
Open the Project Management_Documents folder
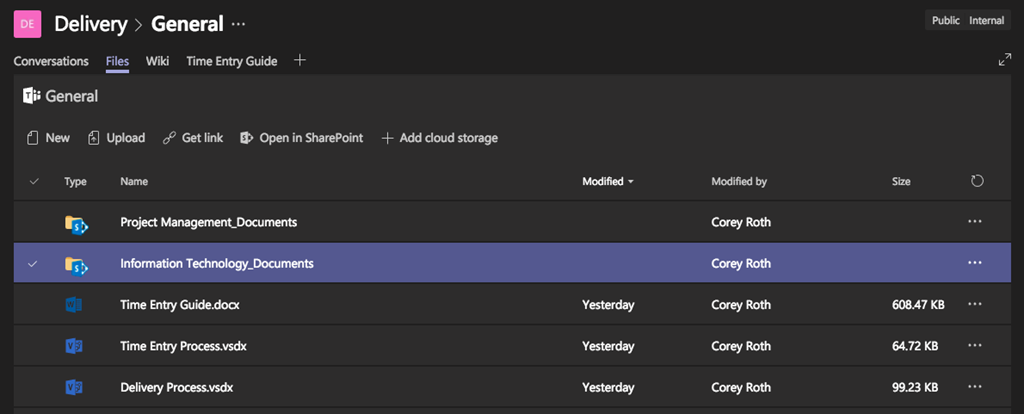click(209, 222)
